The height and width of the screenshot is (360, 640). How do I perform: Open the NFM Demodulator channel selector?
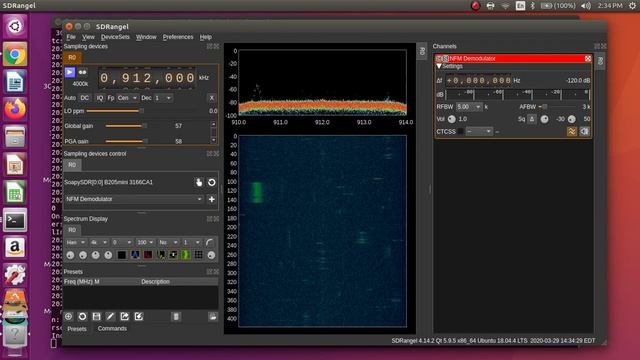point(134,199)
